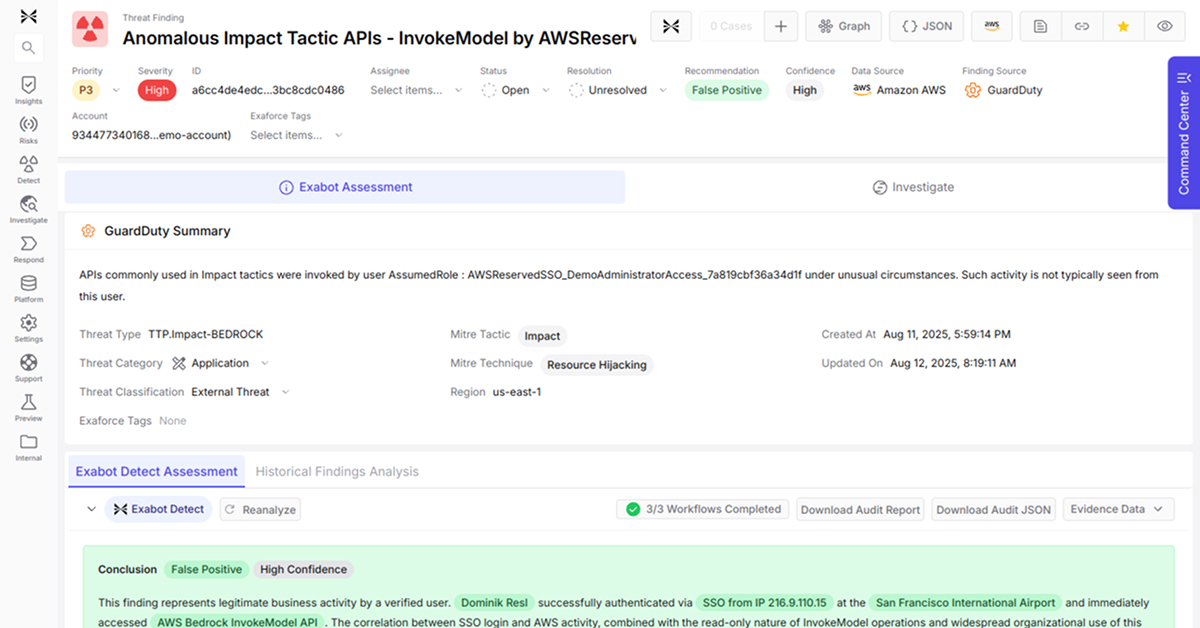The width and height of the screenshot is (1200, 628).
Task: Open the header Exaforce Tags select dropdown
Action: 297,135
